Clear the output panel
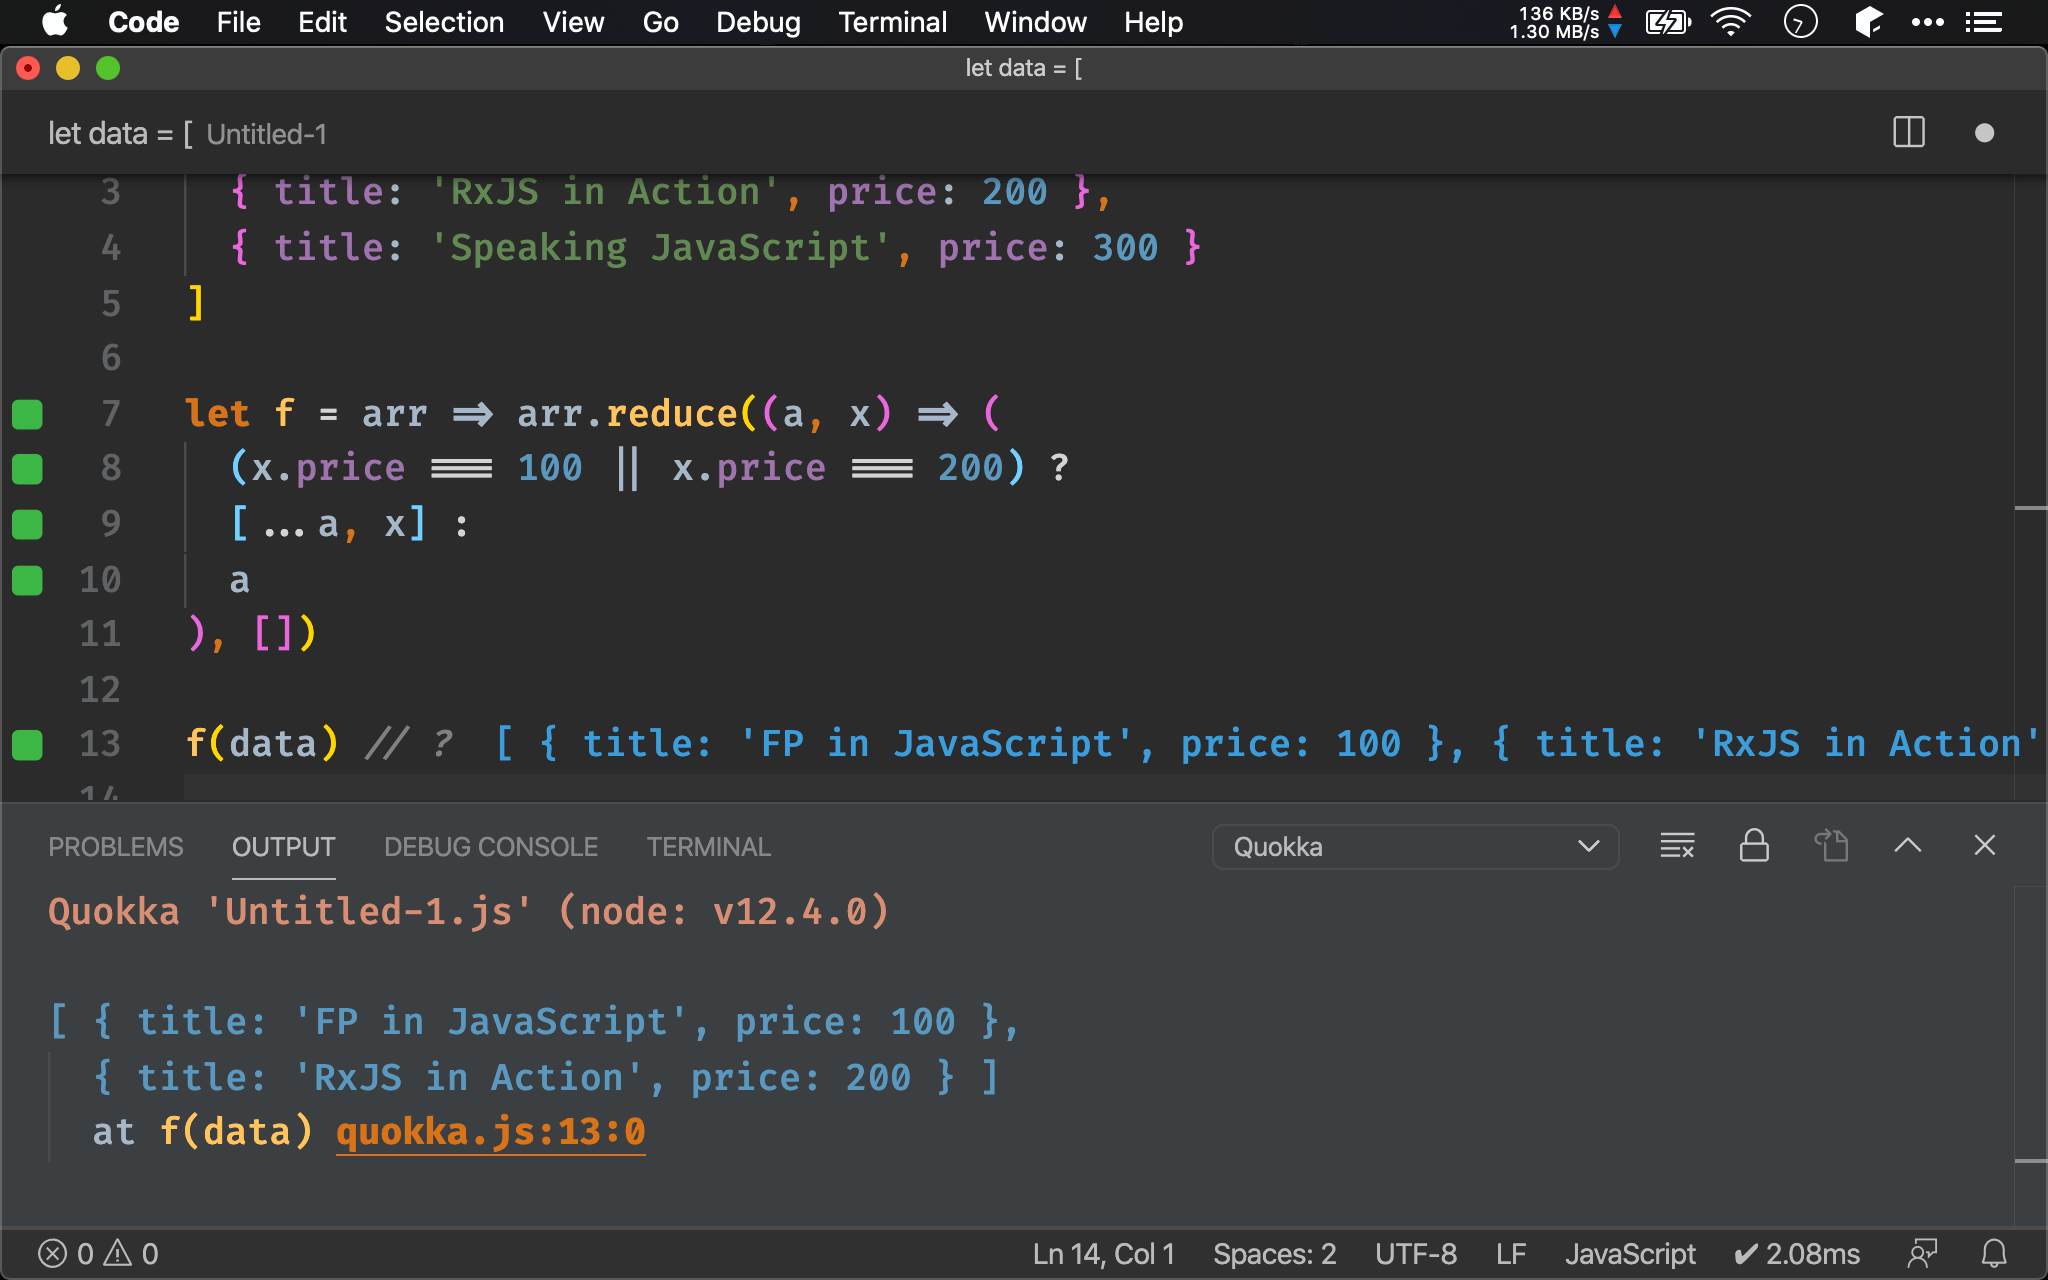The height and width of the screenshot is (1280, 2048). 1677,846
